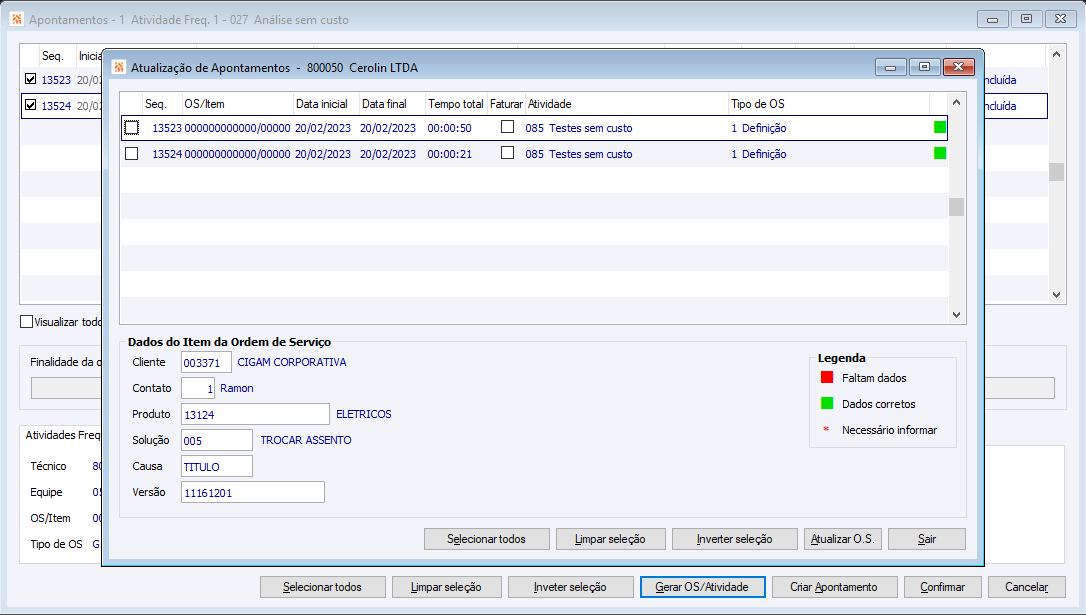
Task: Click green status square for row 13524
Action: [940, 153]
